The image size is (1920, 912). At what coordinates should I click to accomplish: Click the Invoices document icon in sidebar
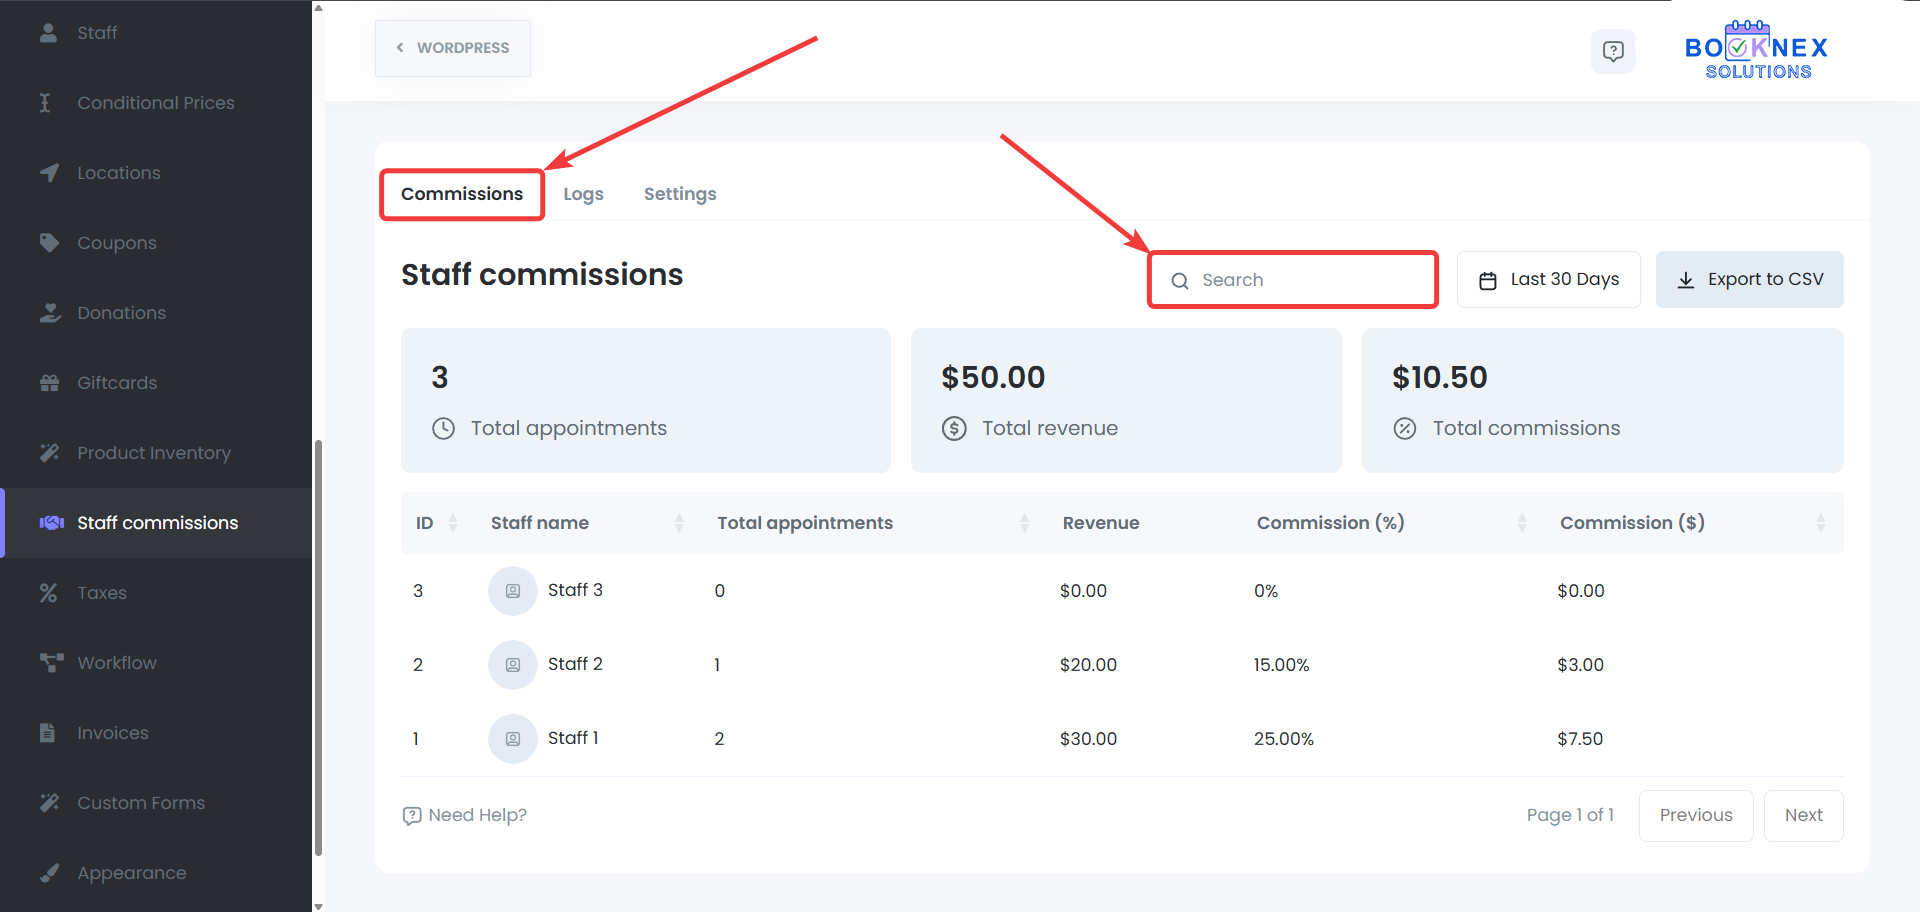pos(47,733)
